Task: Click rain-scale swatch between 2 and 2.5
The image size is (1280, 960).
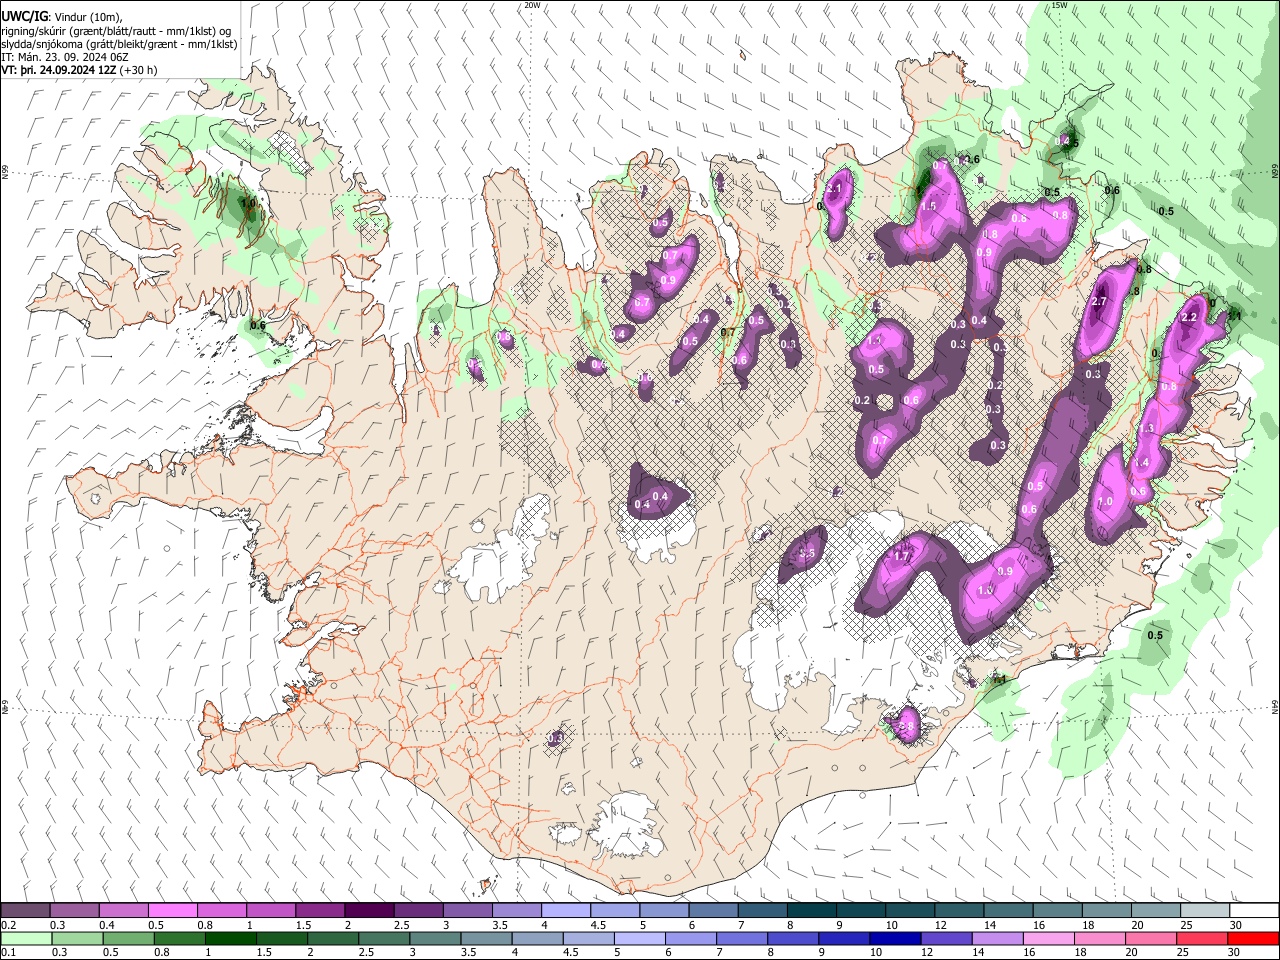Action: (x=333, y=939)
